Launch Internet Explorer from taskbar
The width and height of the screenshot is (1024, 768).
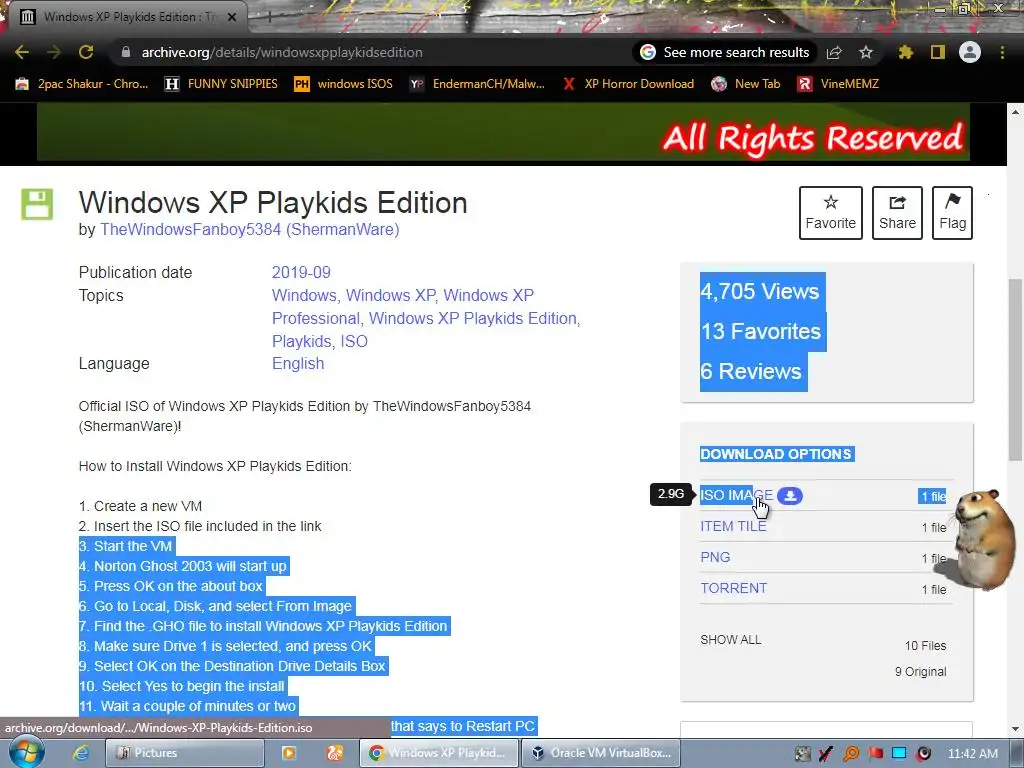click(x=81, y=753)
